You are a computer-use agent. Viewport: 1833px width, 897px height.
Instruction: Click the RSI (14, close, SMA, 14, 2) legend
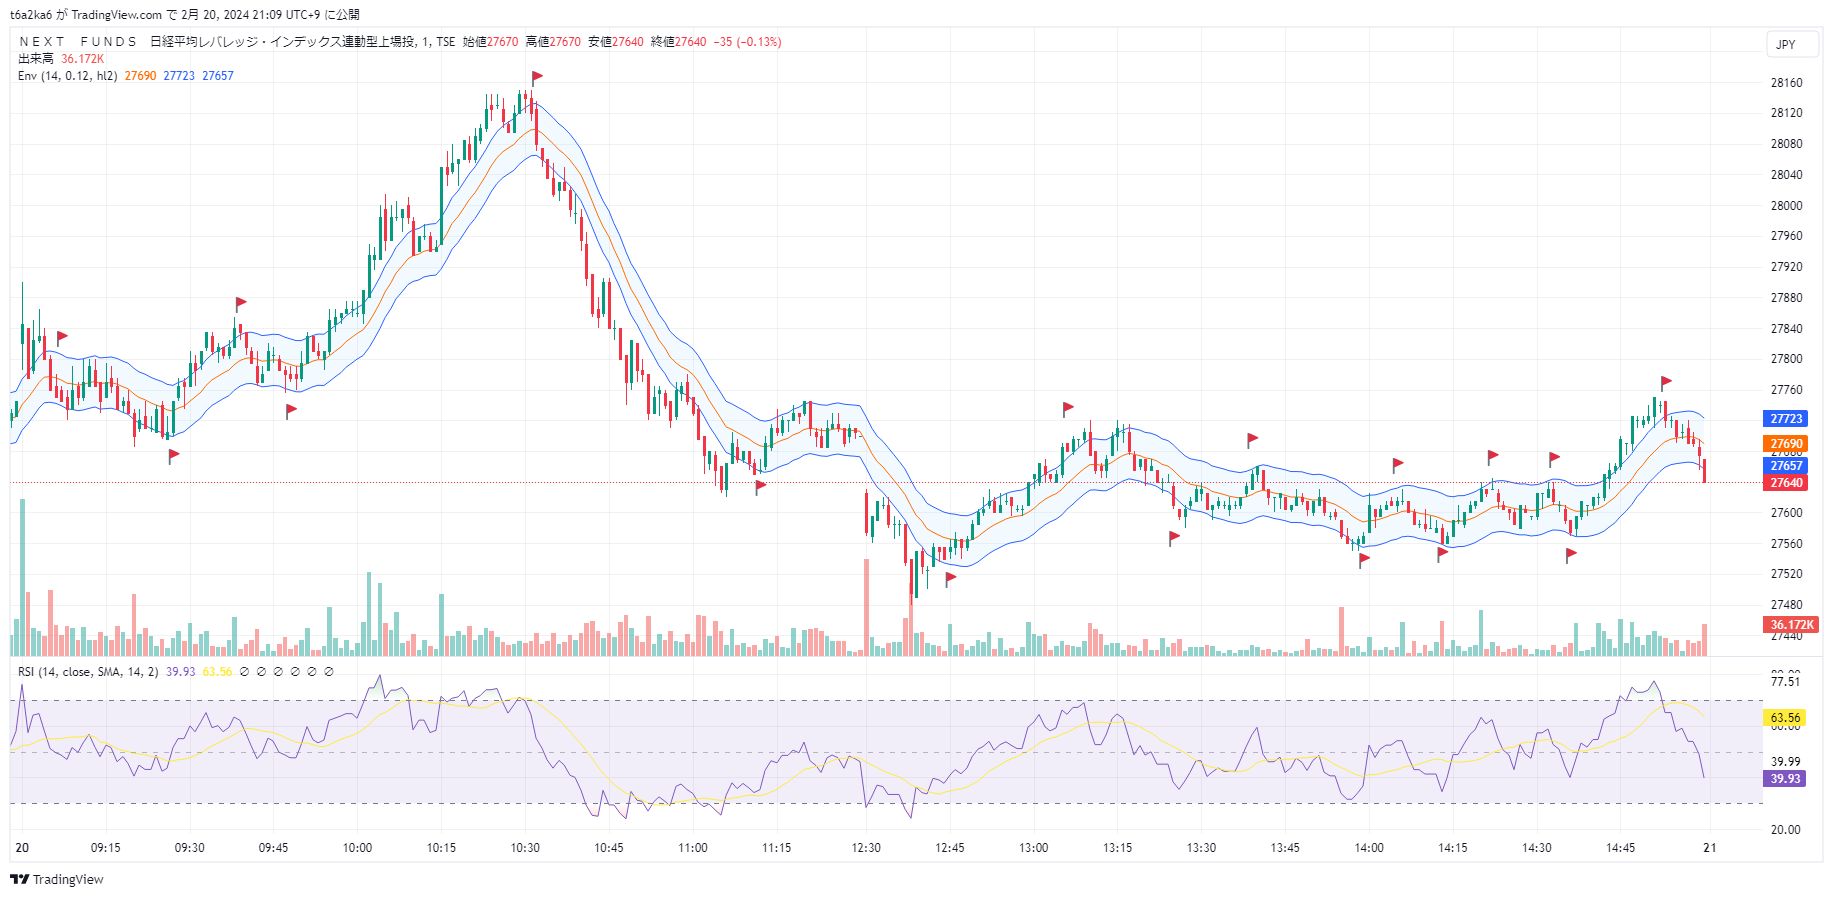tap(88, 672)
